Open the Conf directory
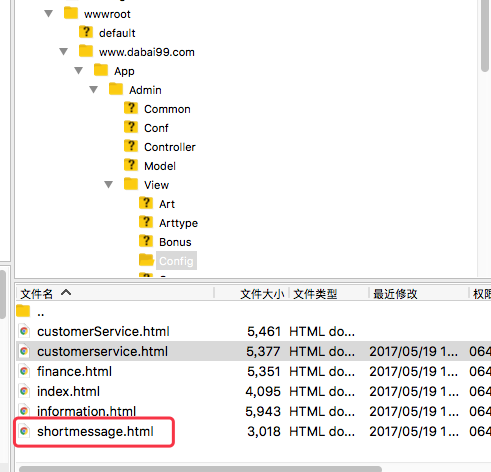 156,128
